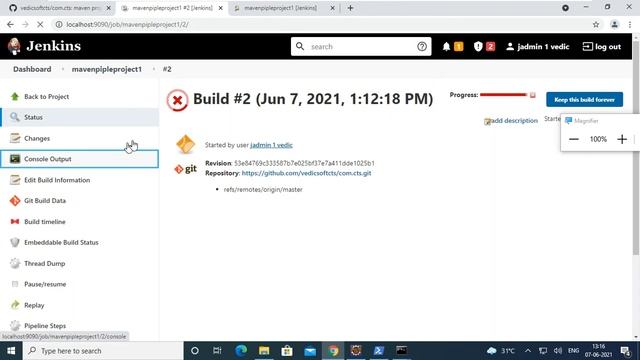
Task: Open PowerShell from the taskbar
Action: pyautogui.click(x=379, y=351)
